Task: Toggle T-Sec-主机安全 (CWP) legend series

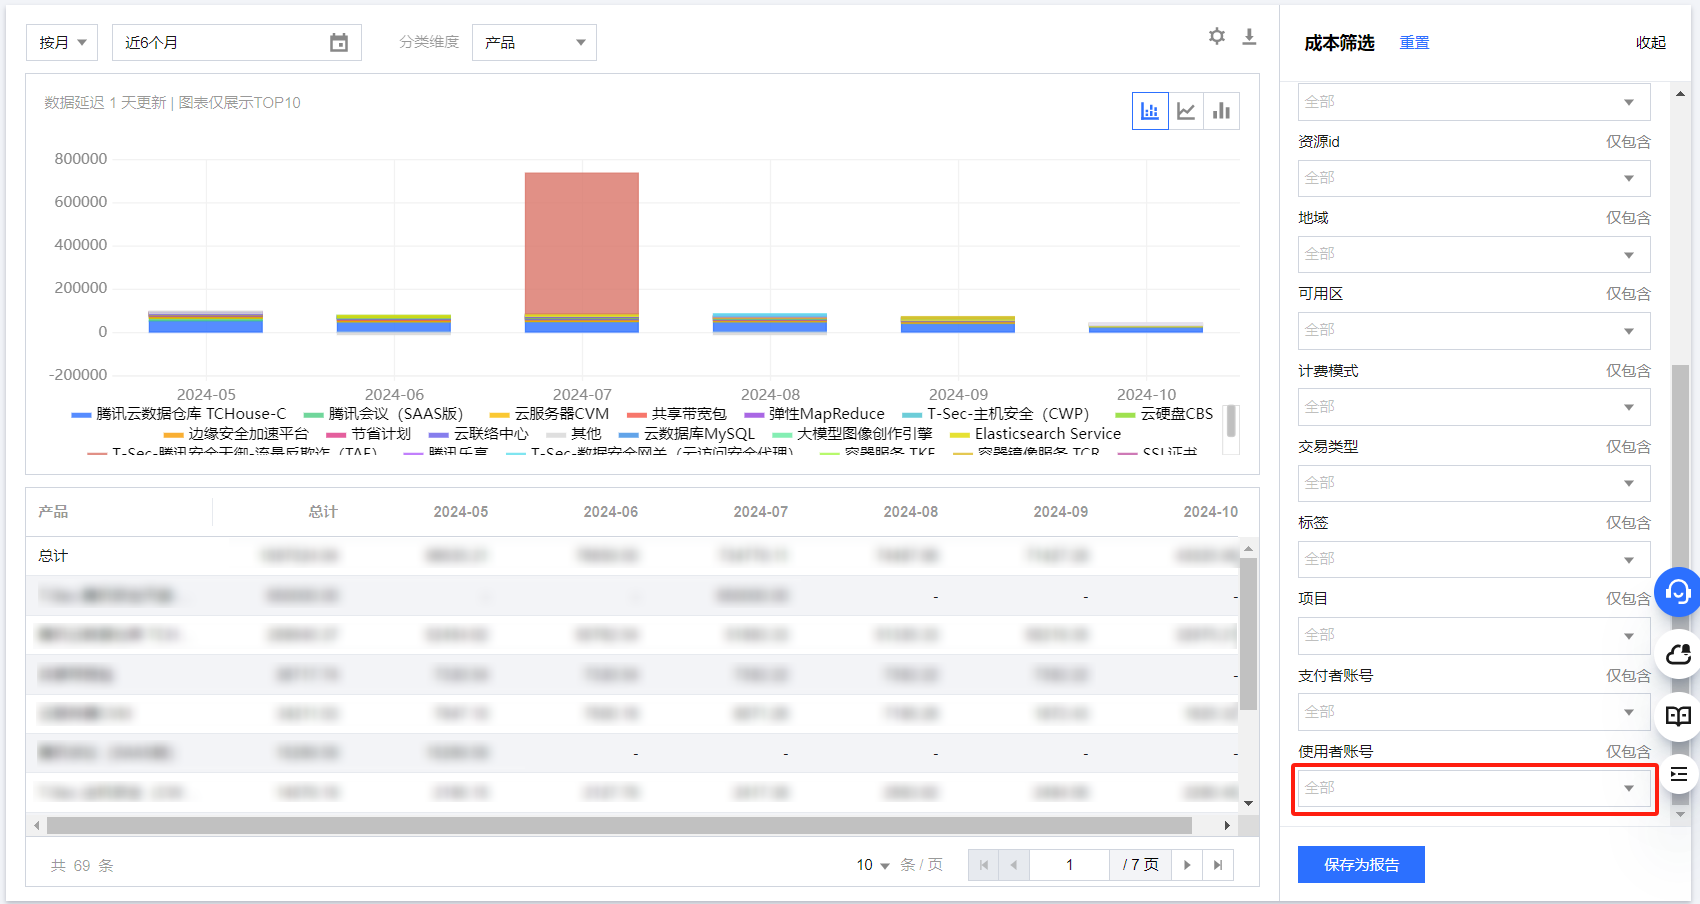Action: [x=996, y=414]
